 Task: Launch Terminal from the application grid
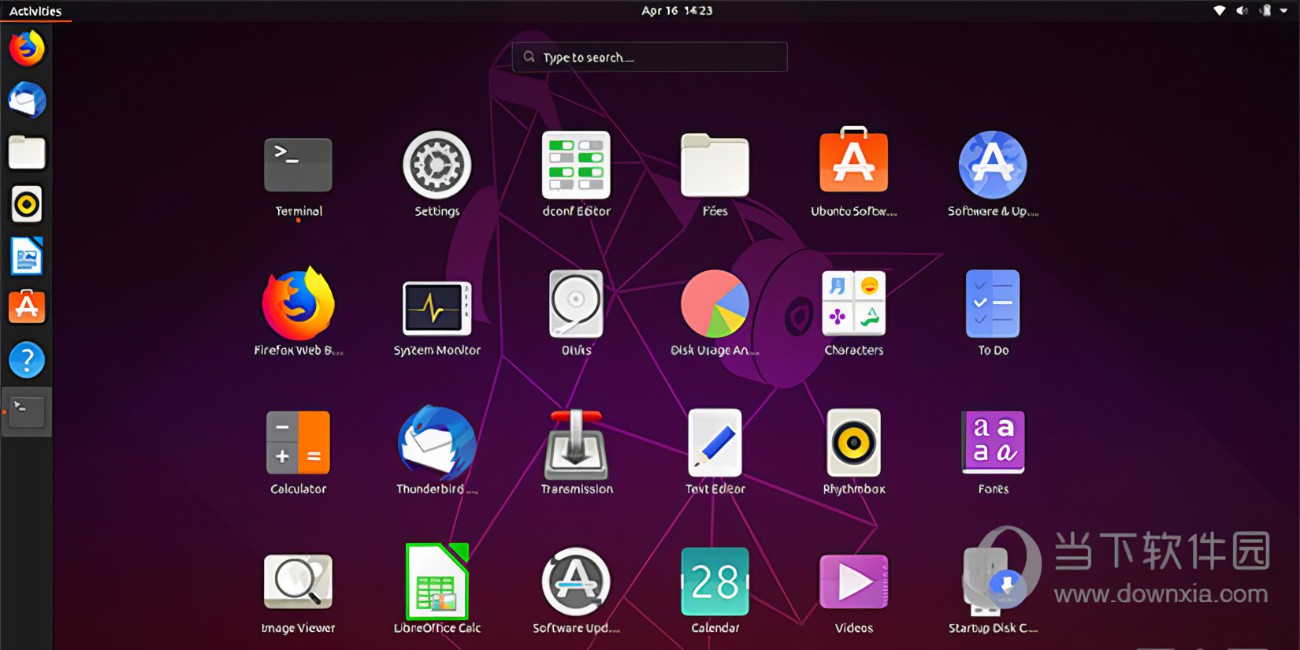(x=298, y=165)
